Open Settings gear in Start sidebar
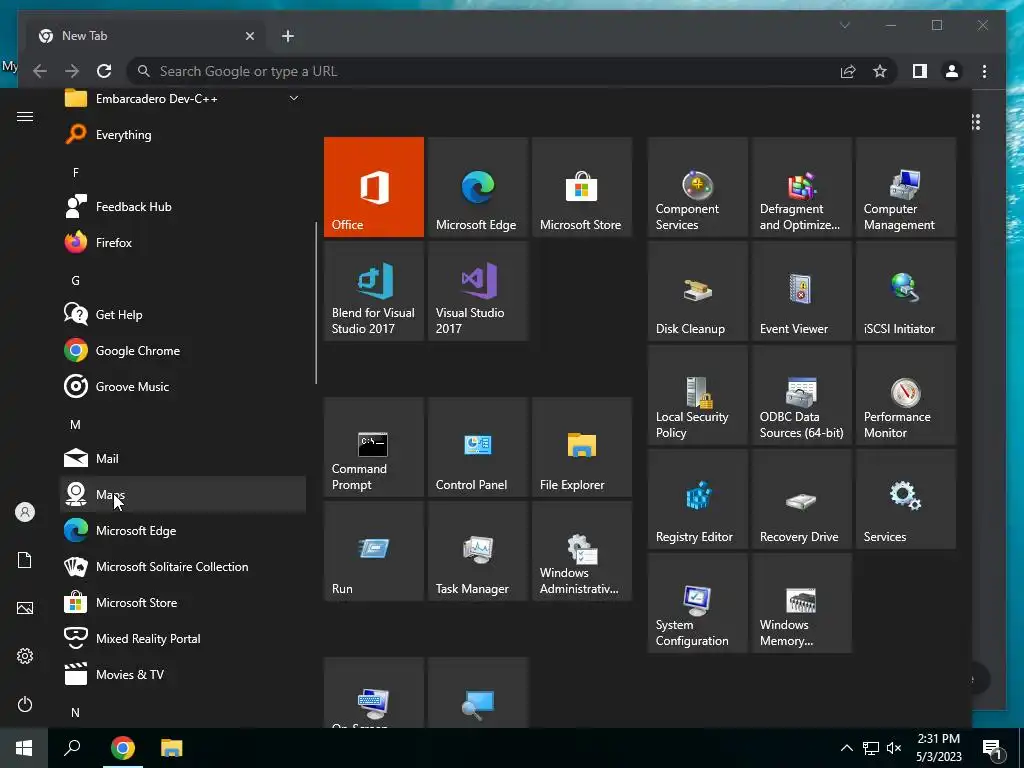 tap(25, 656)
